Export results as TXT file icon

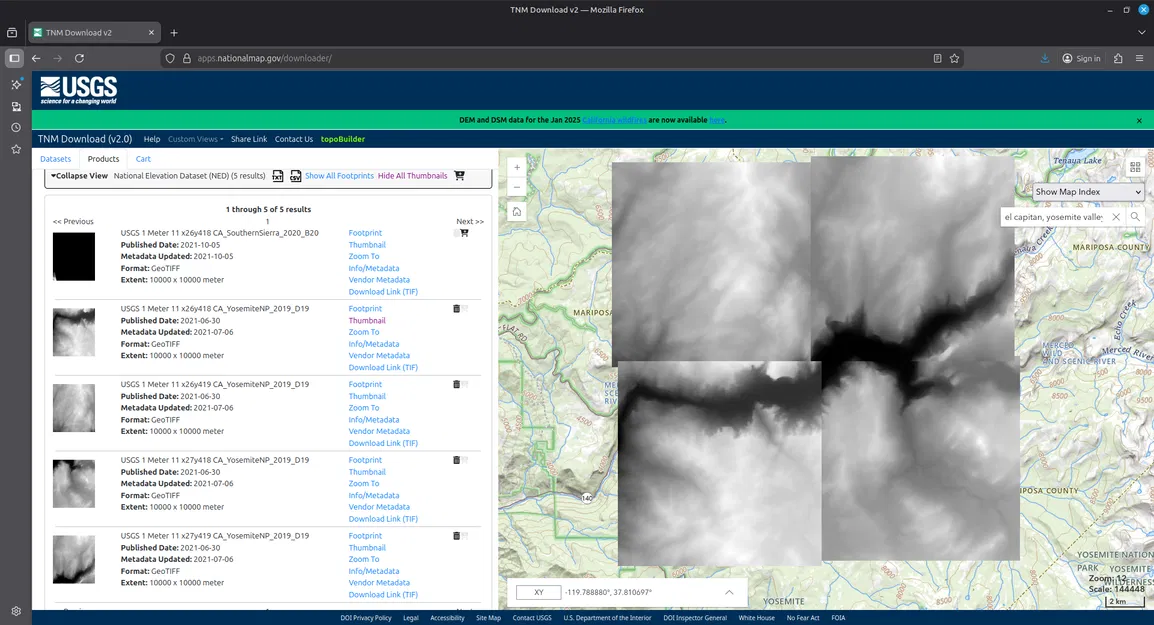(x=277, y=176)
